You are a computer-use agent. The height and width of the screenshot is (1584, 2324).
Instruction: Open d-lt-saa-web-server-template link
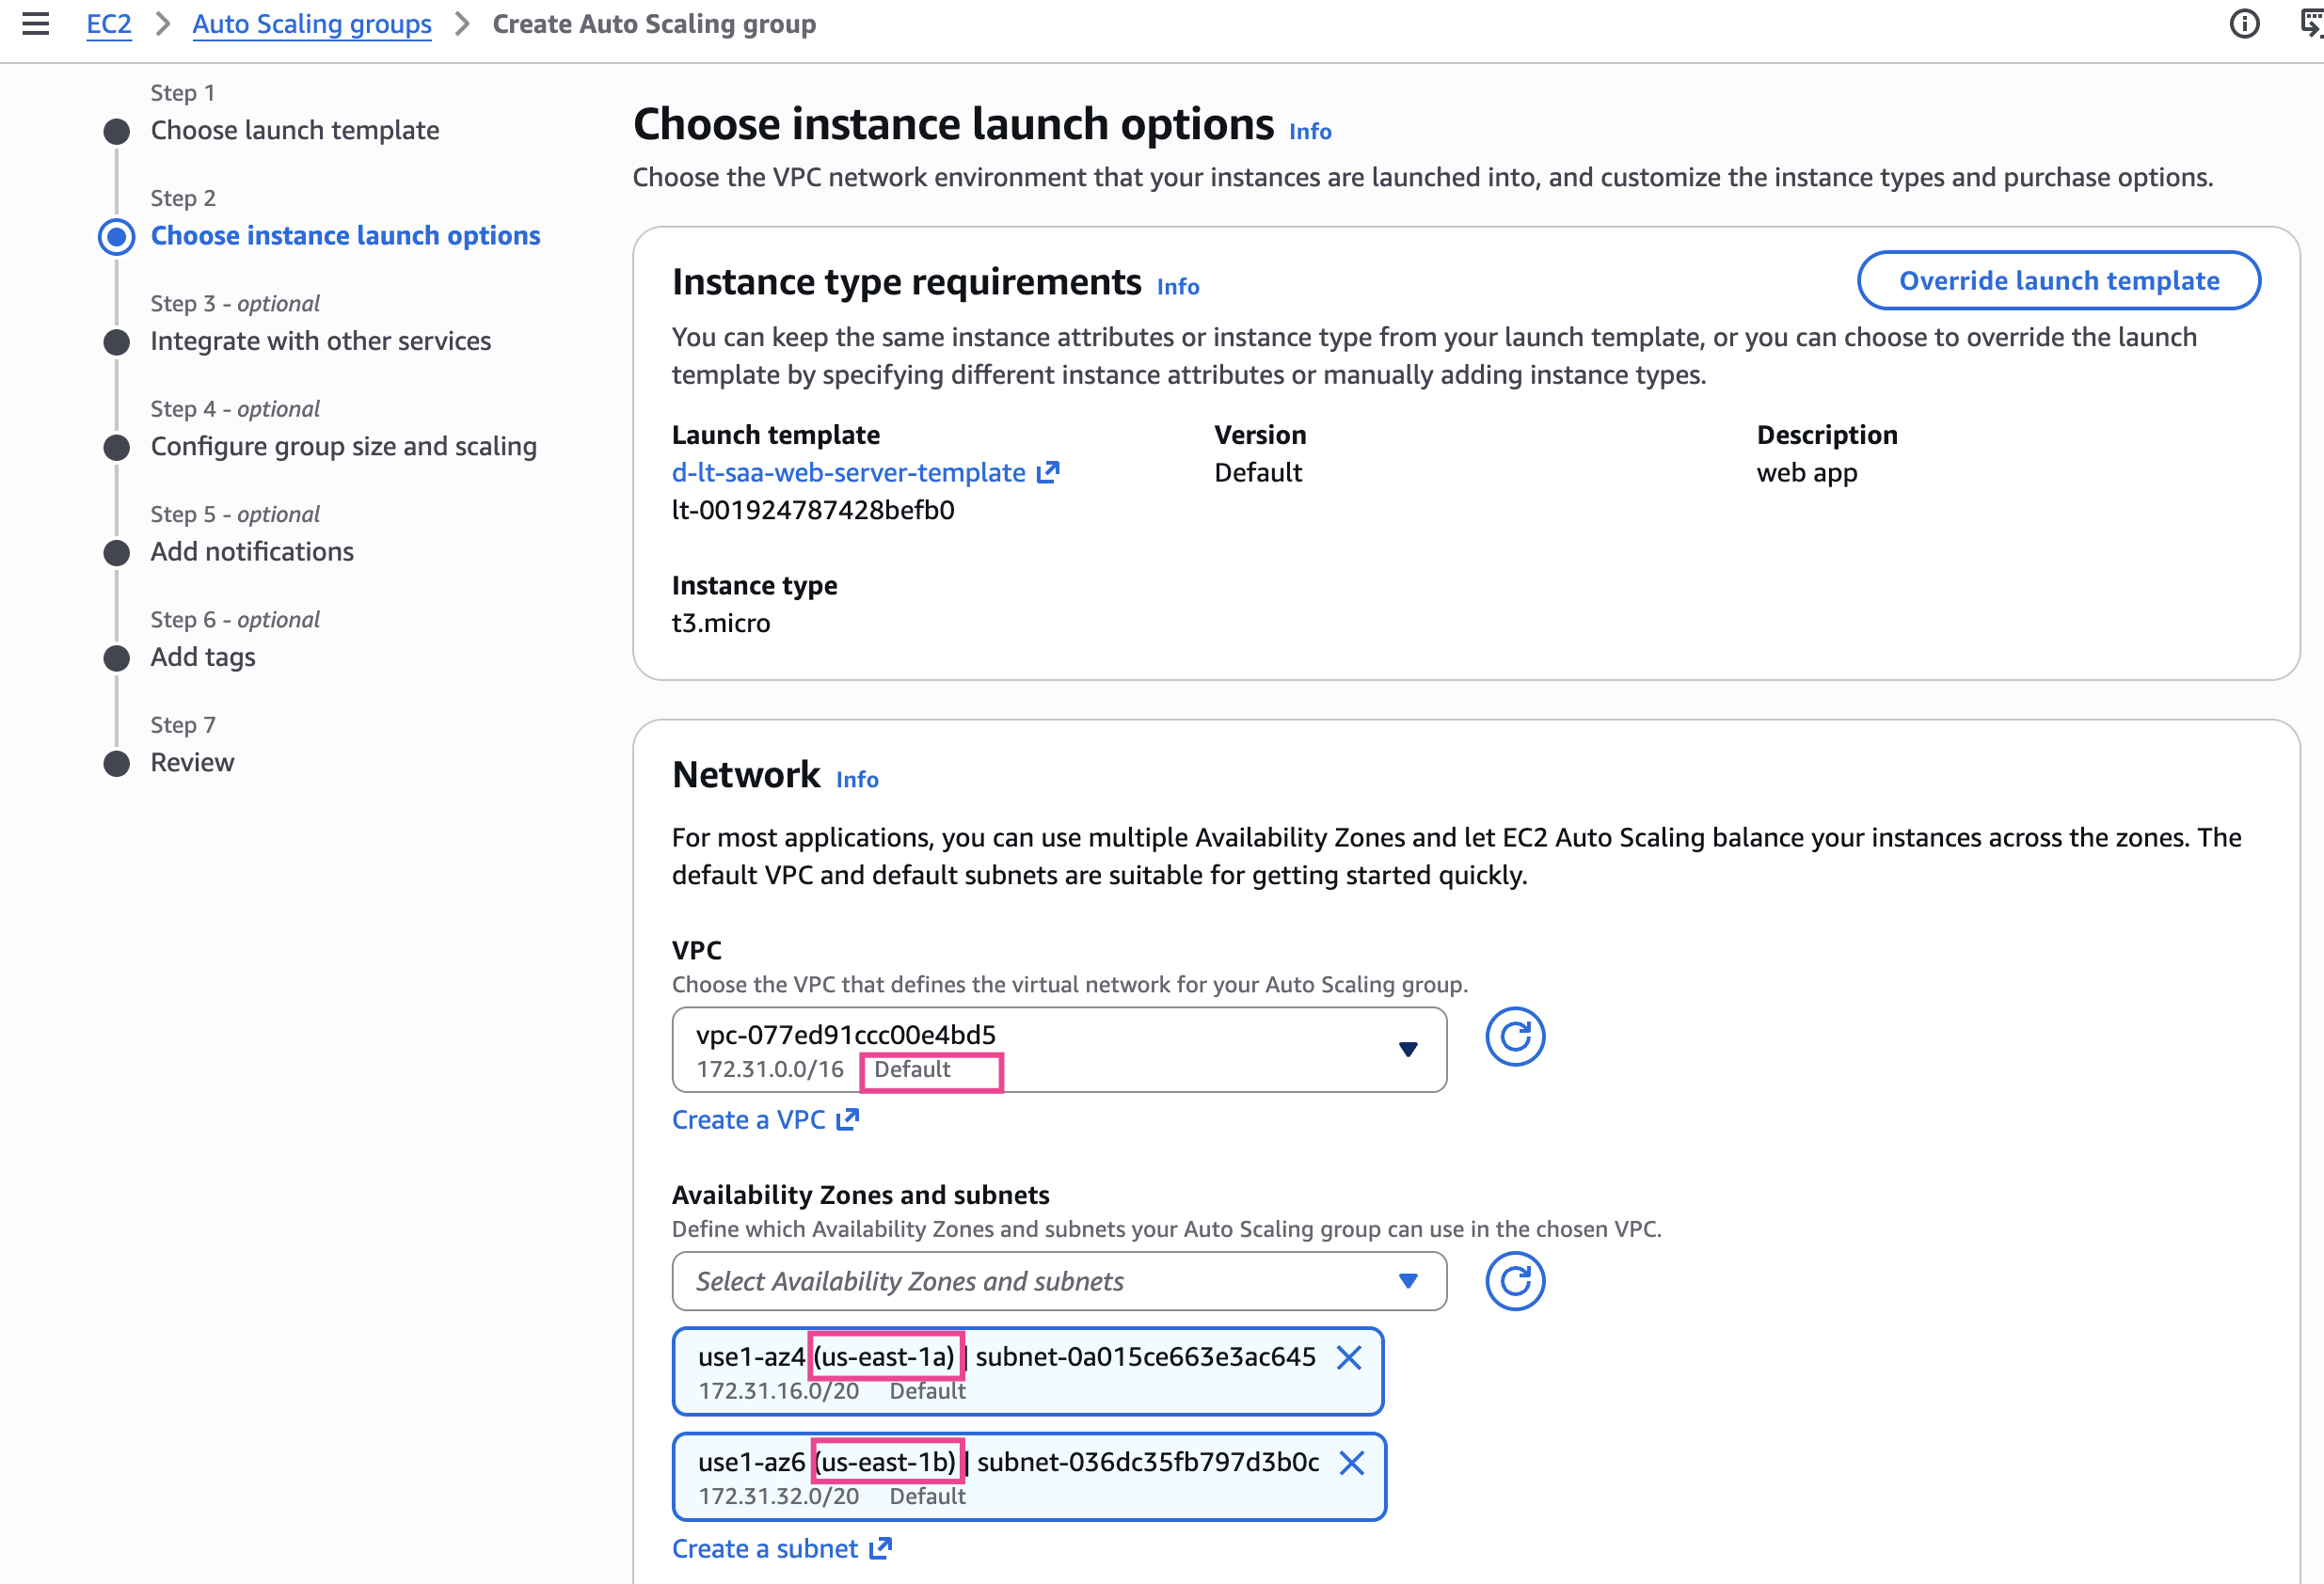tap(848, 472)
